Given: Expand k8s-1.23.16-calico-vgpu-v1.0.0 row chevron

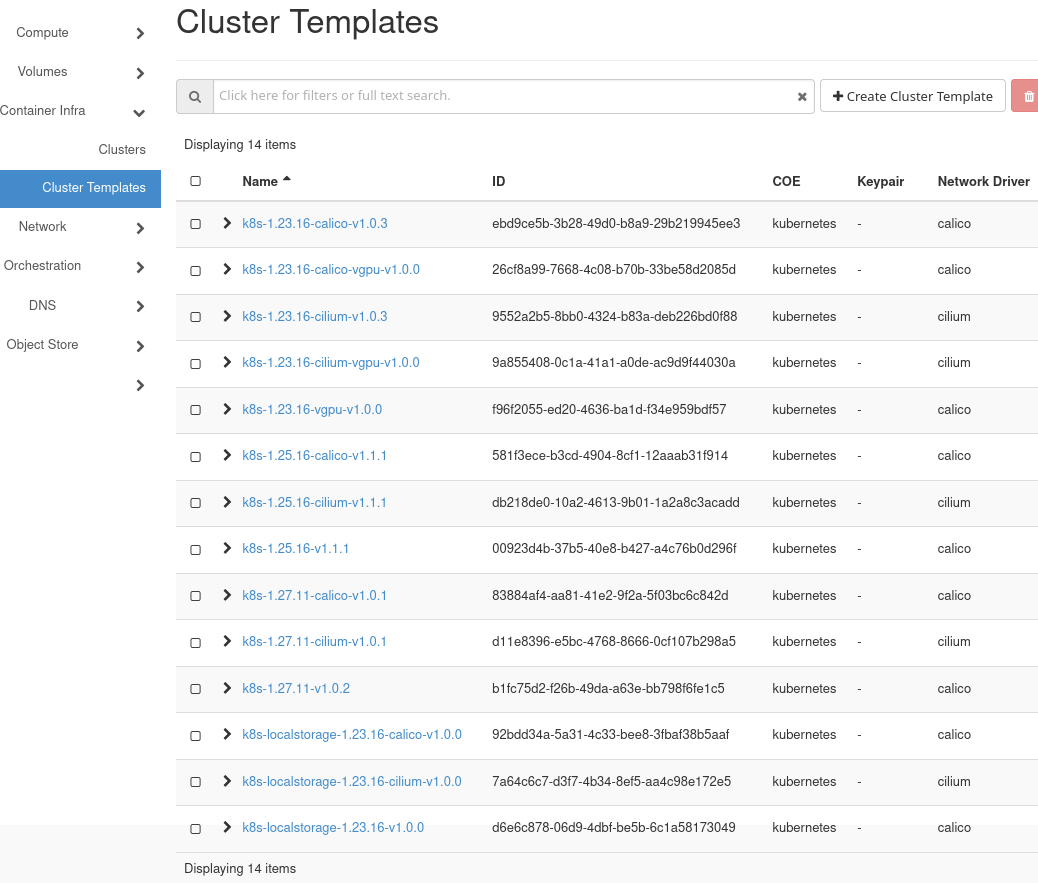Looking at the screenshot, I should tap(227, 269).
